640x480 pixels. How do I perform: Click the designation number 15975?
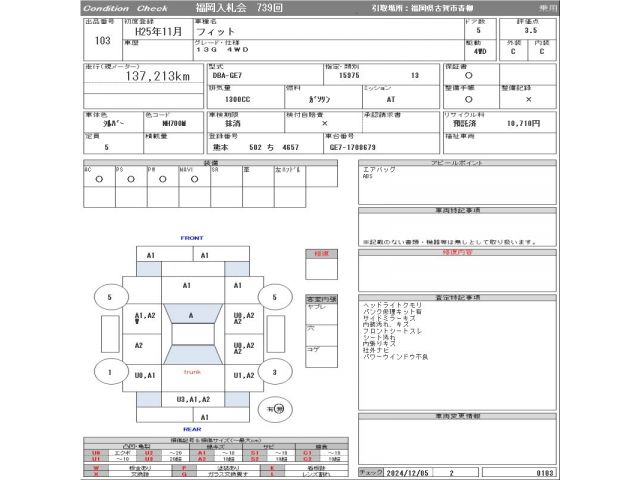pyautogui.click(x=349, y=76)
